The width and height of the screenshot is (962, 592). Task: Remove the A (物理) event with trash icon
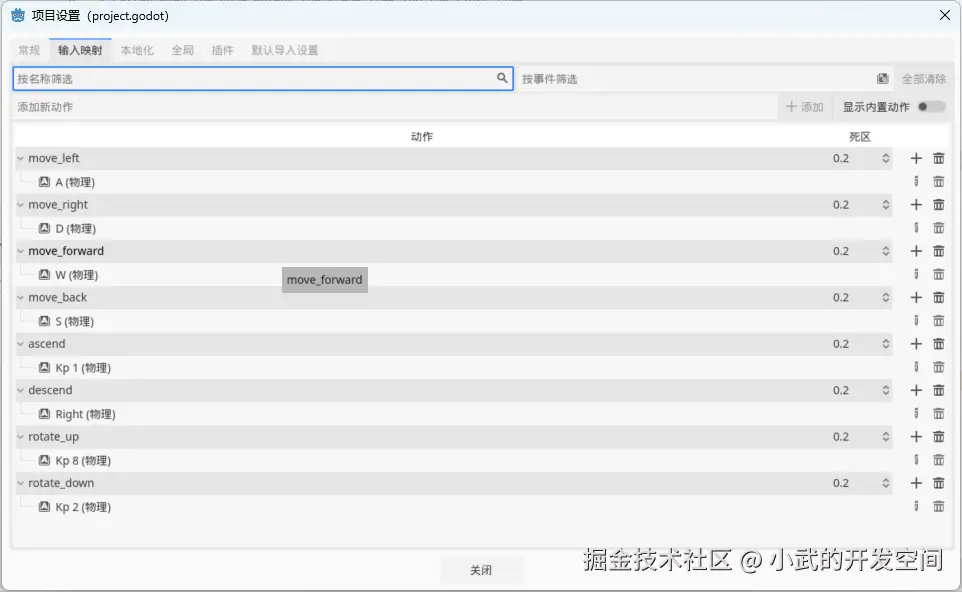point(938,181)
